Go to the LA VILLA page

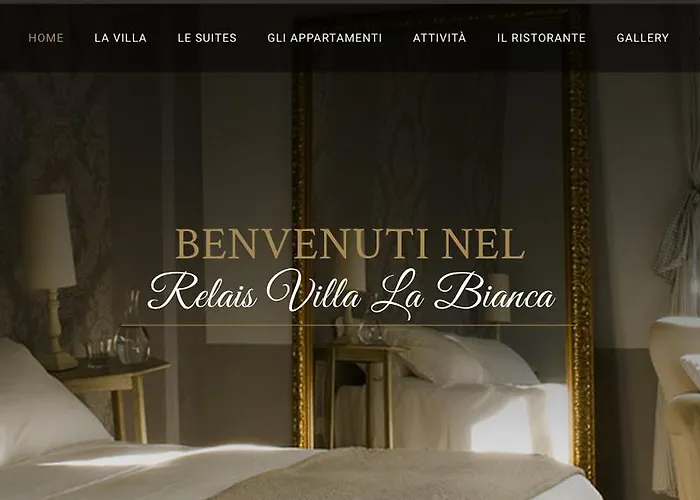tap(121, 38)
